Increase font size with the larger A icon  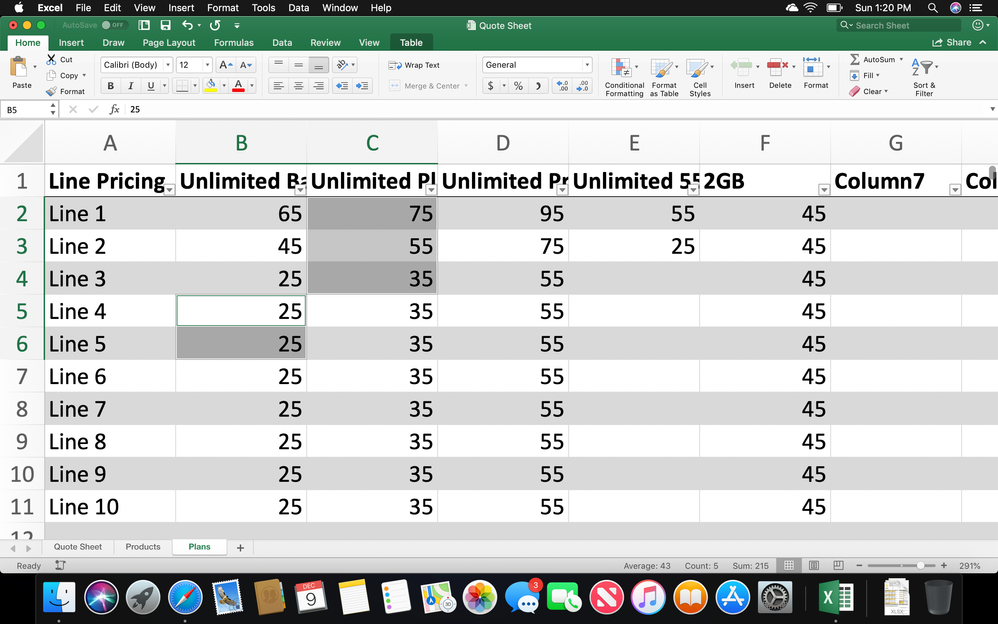225,65
